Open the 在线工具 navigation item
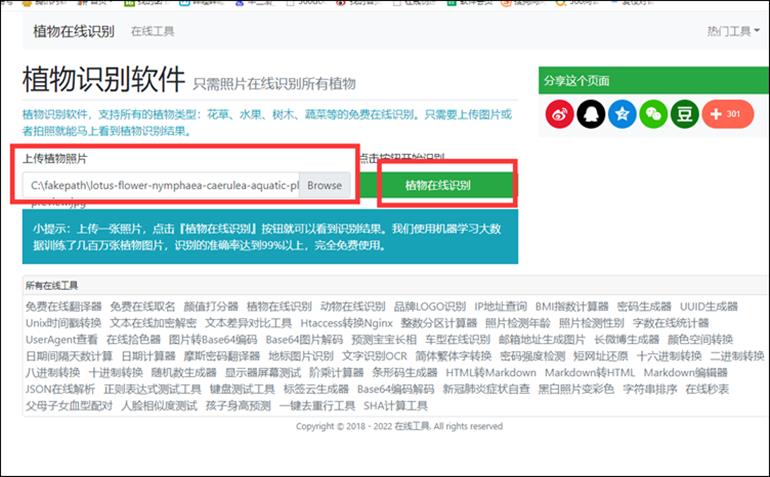The image size is (770, 477). 152,31
